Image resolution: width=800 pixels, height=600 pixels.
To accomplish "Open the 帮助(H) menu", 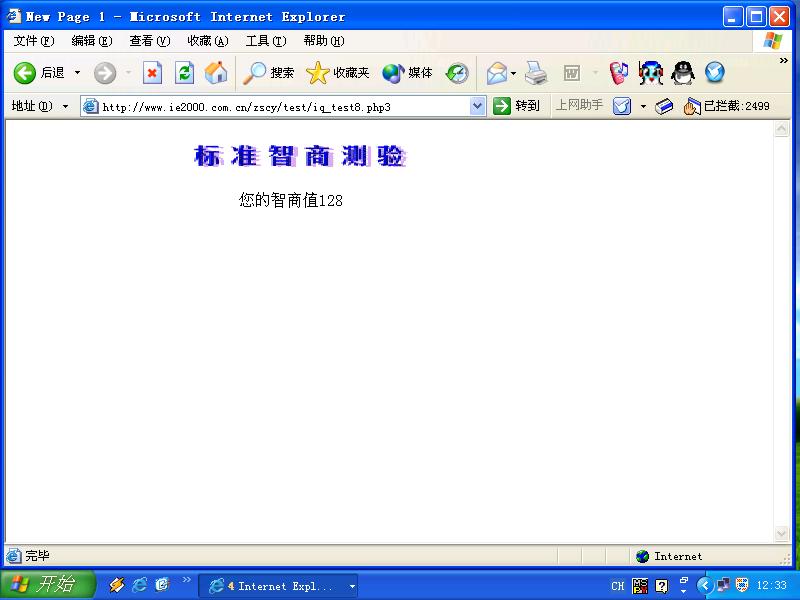I will point(324,41).
